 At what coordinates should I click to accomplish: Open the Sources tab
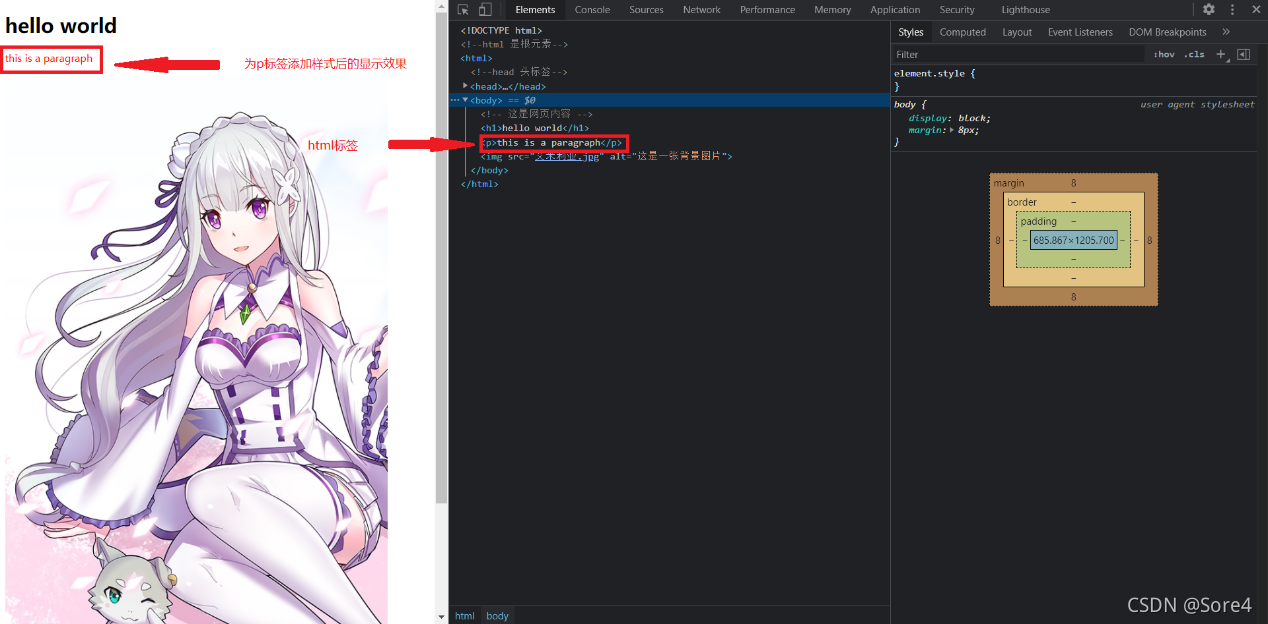click(x=646, y=10)
